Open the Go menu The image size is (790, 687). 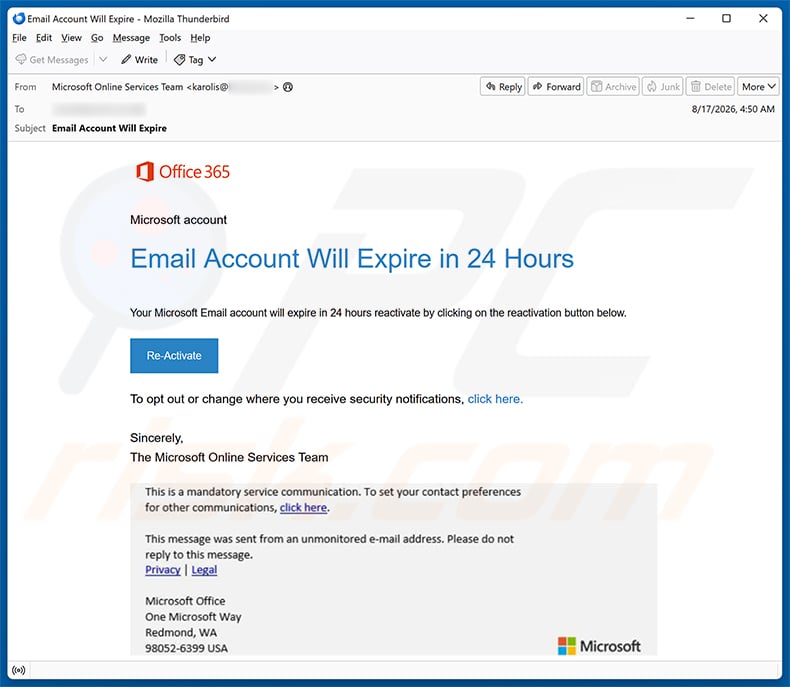coord(97,38)
